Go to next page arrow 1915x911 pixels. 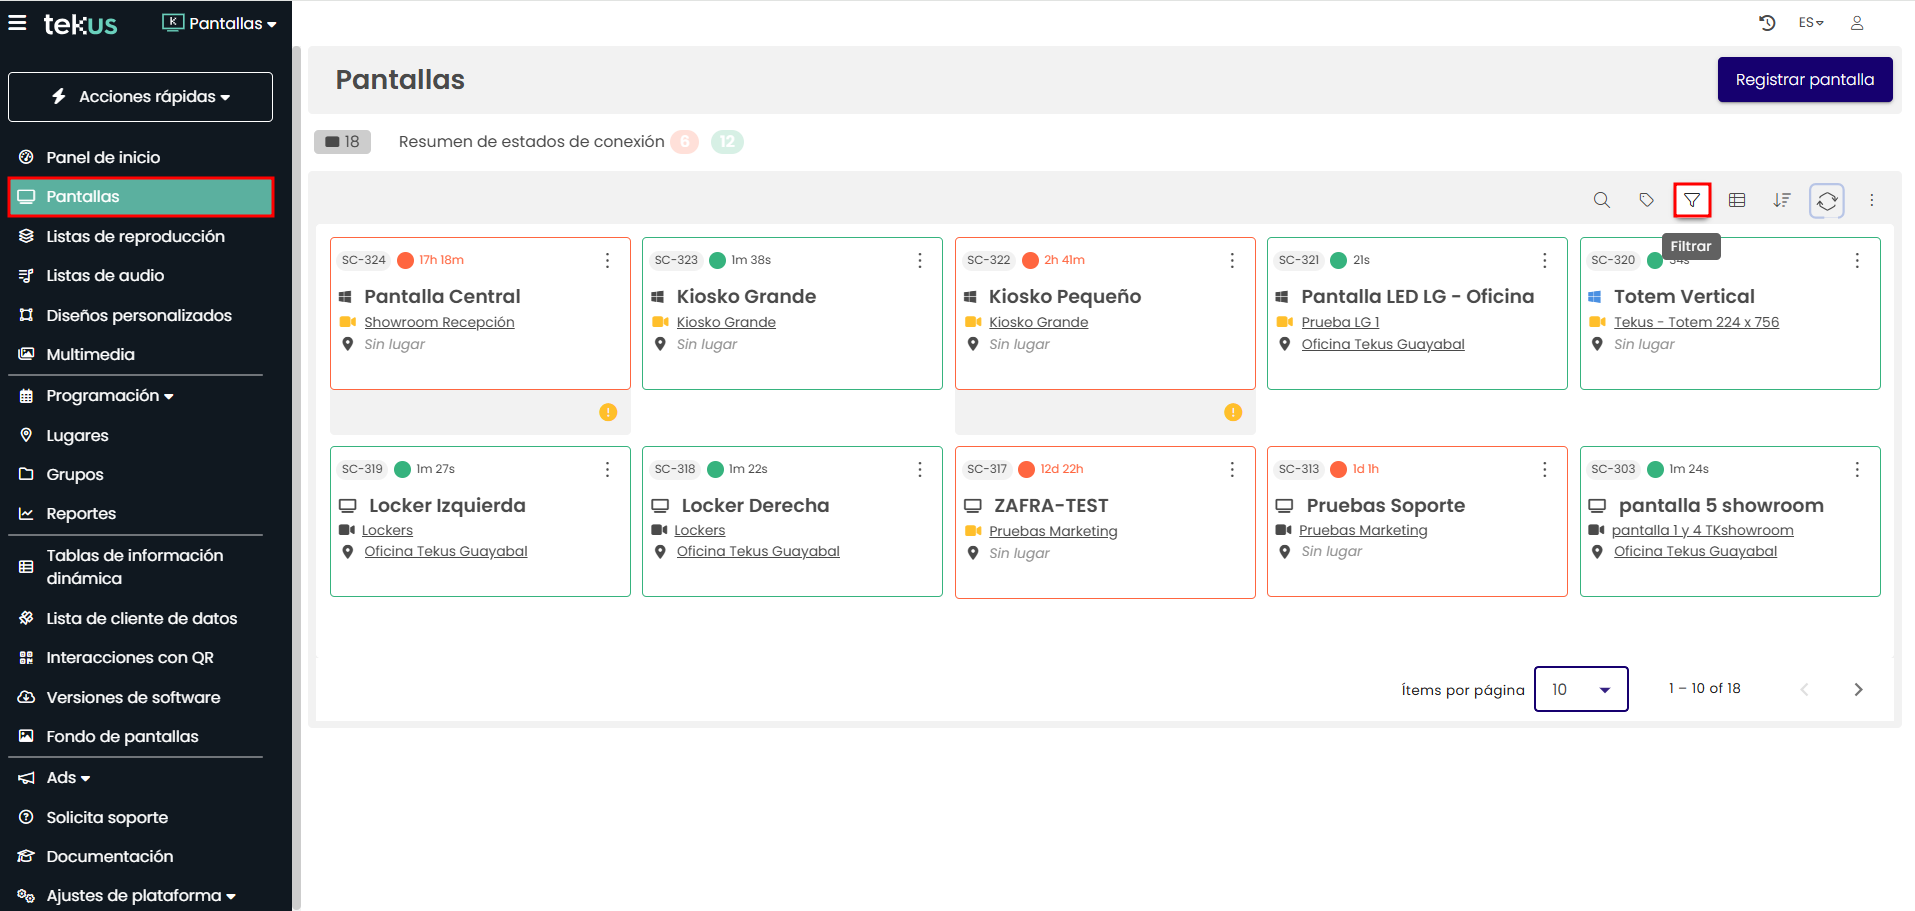click(x=1858, y=689)
